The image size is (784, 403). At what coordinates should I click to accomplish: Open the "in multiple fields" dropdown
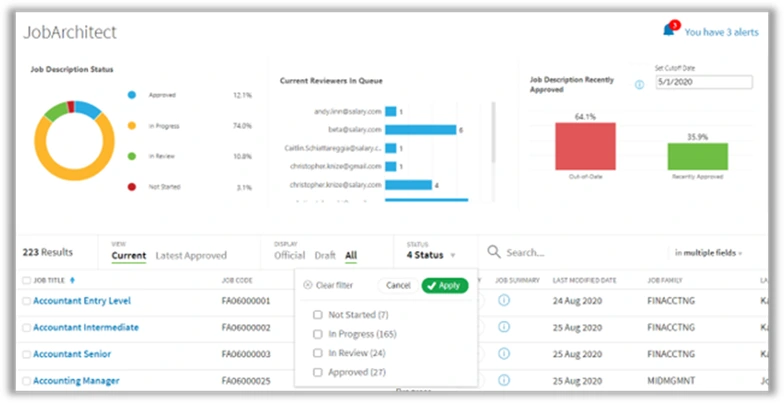(708, 253)
